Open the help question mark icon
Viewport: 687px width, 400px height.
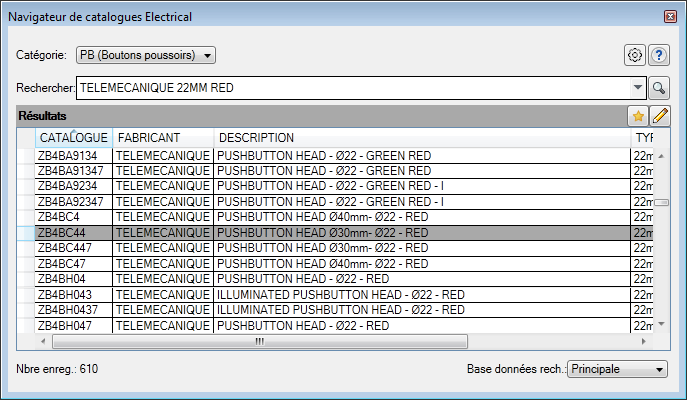pos(659,55)
